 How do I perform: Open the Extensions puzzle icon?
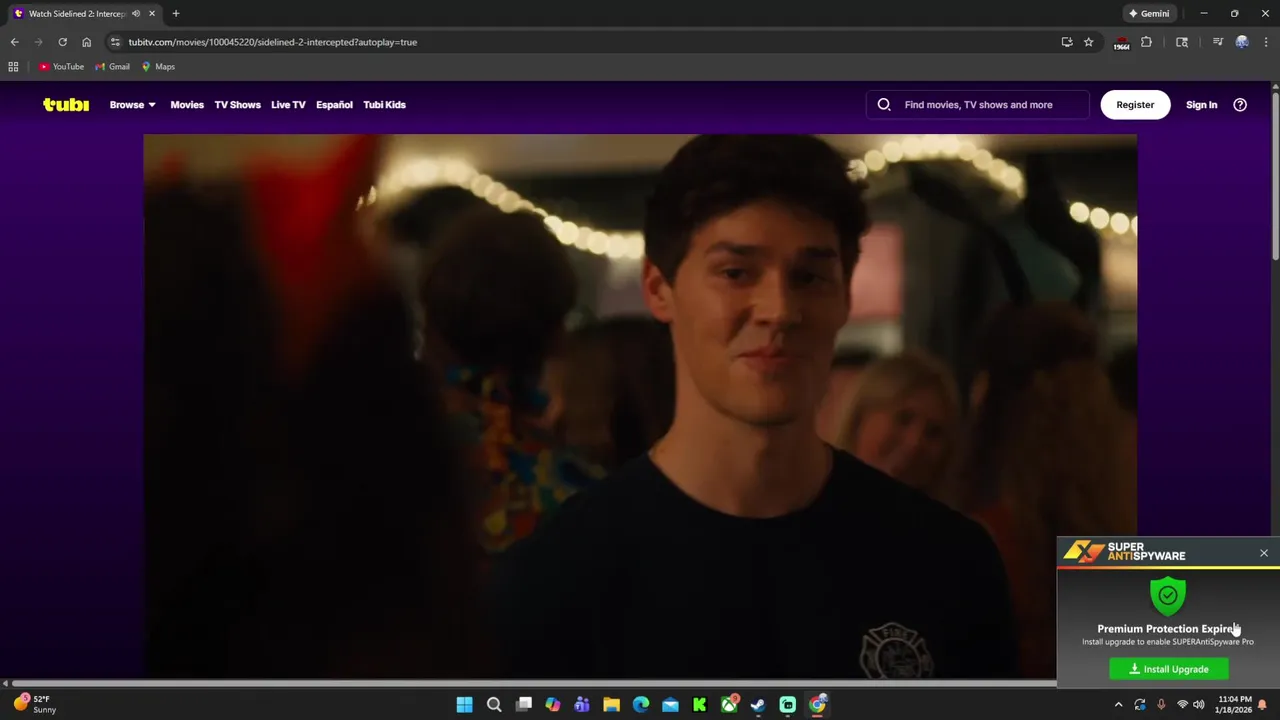tap(1146, 42)
